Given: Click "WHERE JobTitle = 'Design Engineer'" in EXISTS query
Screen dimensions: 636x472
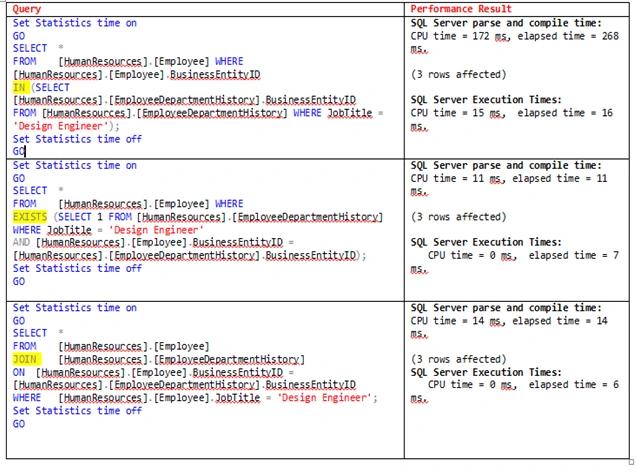Looking at the screenshot, I should click(108, 230).
